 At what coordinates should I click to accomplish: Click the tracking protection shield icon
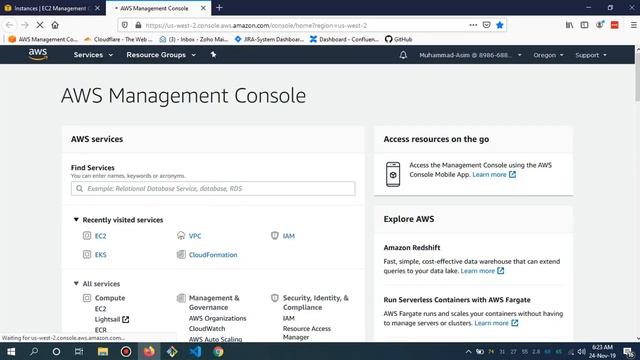tap(125, 25)
